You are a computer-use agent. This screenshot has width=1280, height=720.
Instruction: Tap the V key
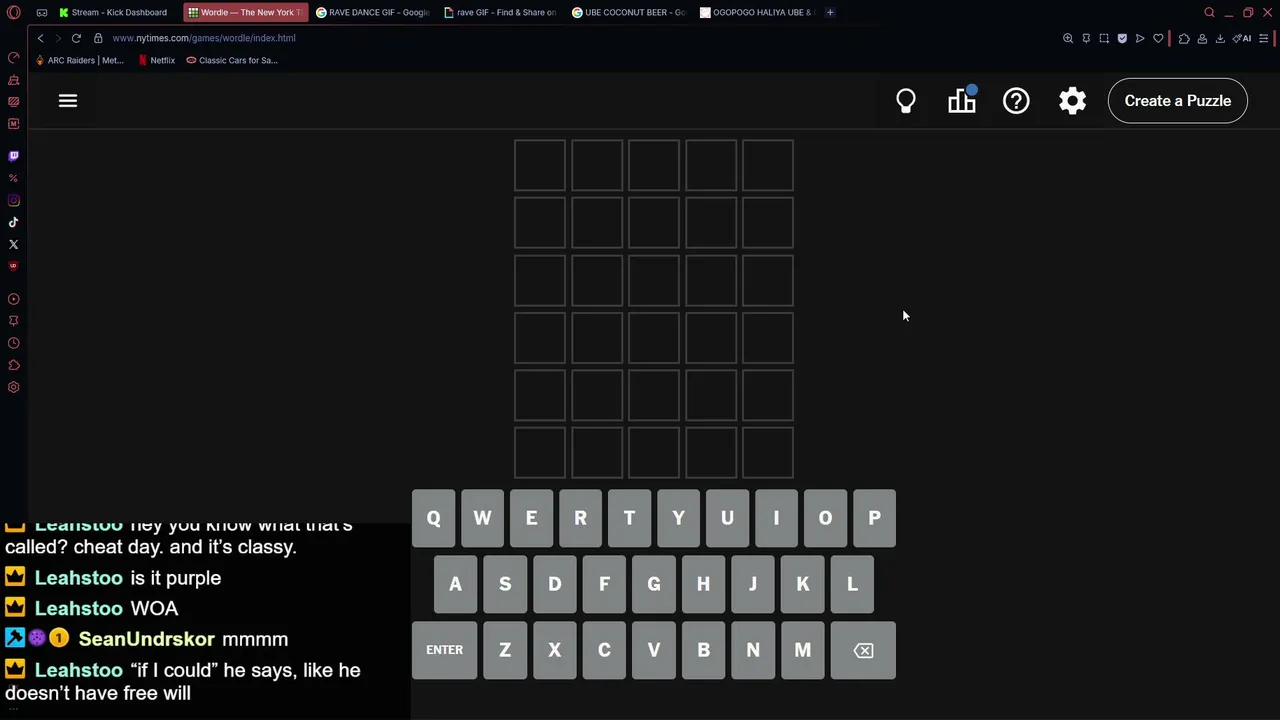[x=654, y=650]
